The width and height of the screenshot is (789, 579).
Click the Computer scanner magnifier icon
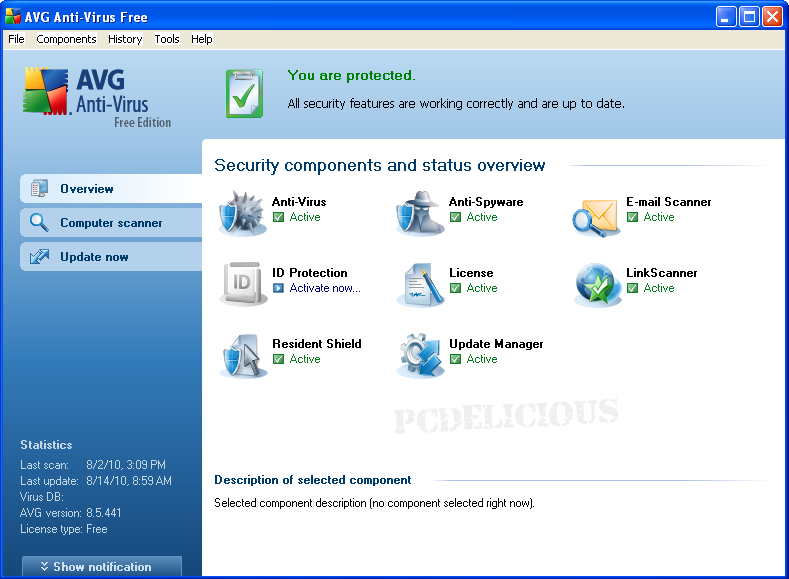tap(39, 222)
